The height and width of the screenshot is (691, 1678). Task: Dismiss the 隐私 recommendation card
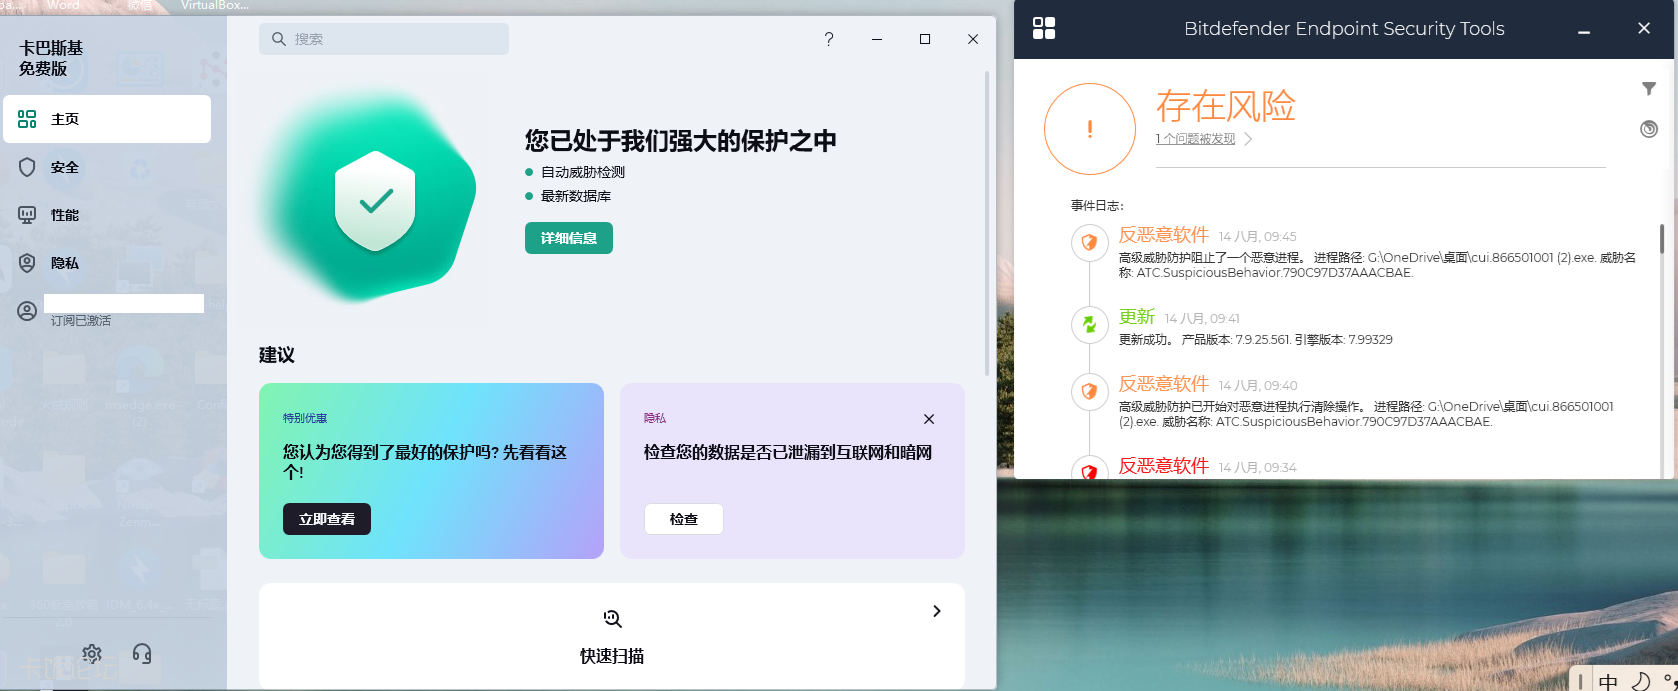coord(929,419)
